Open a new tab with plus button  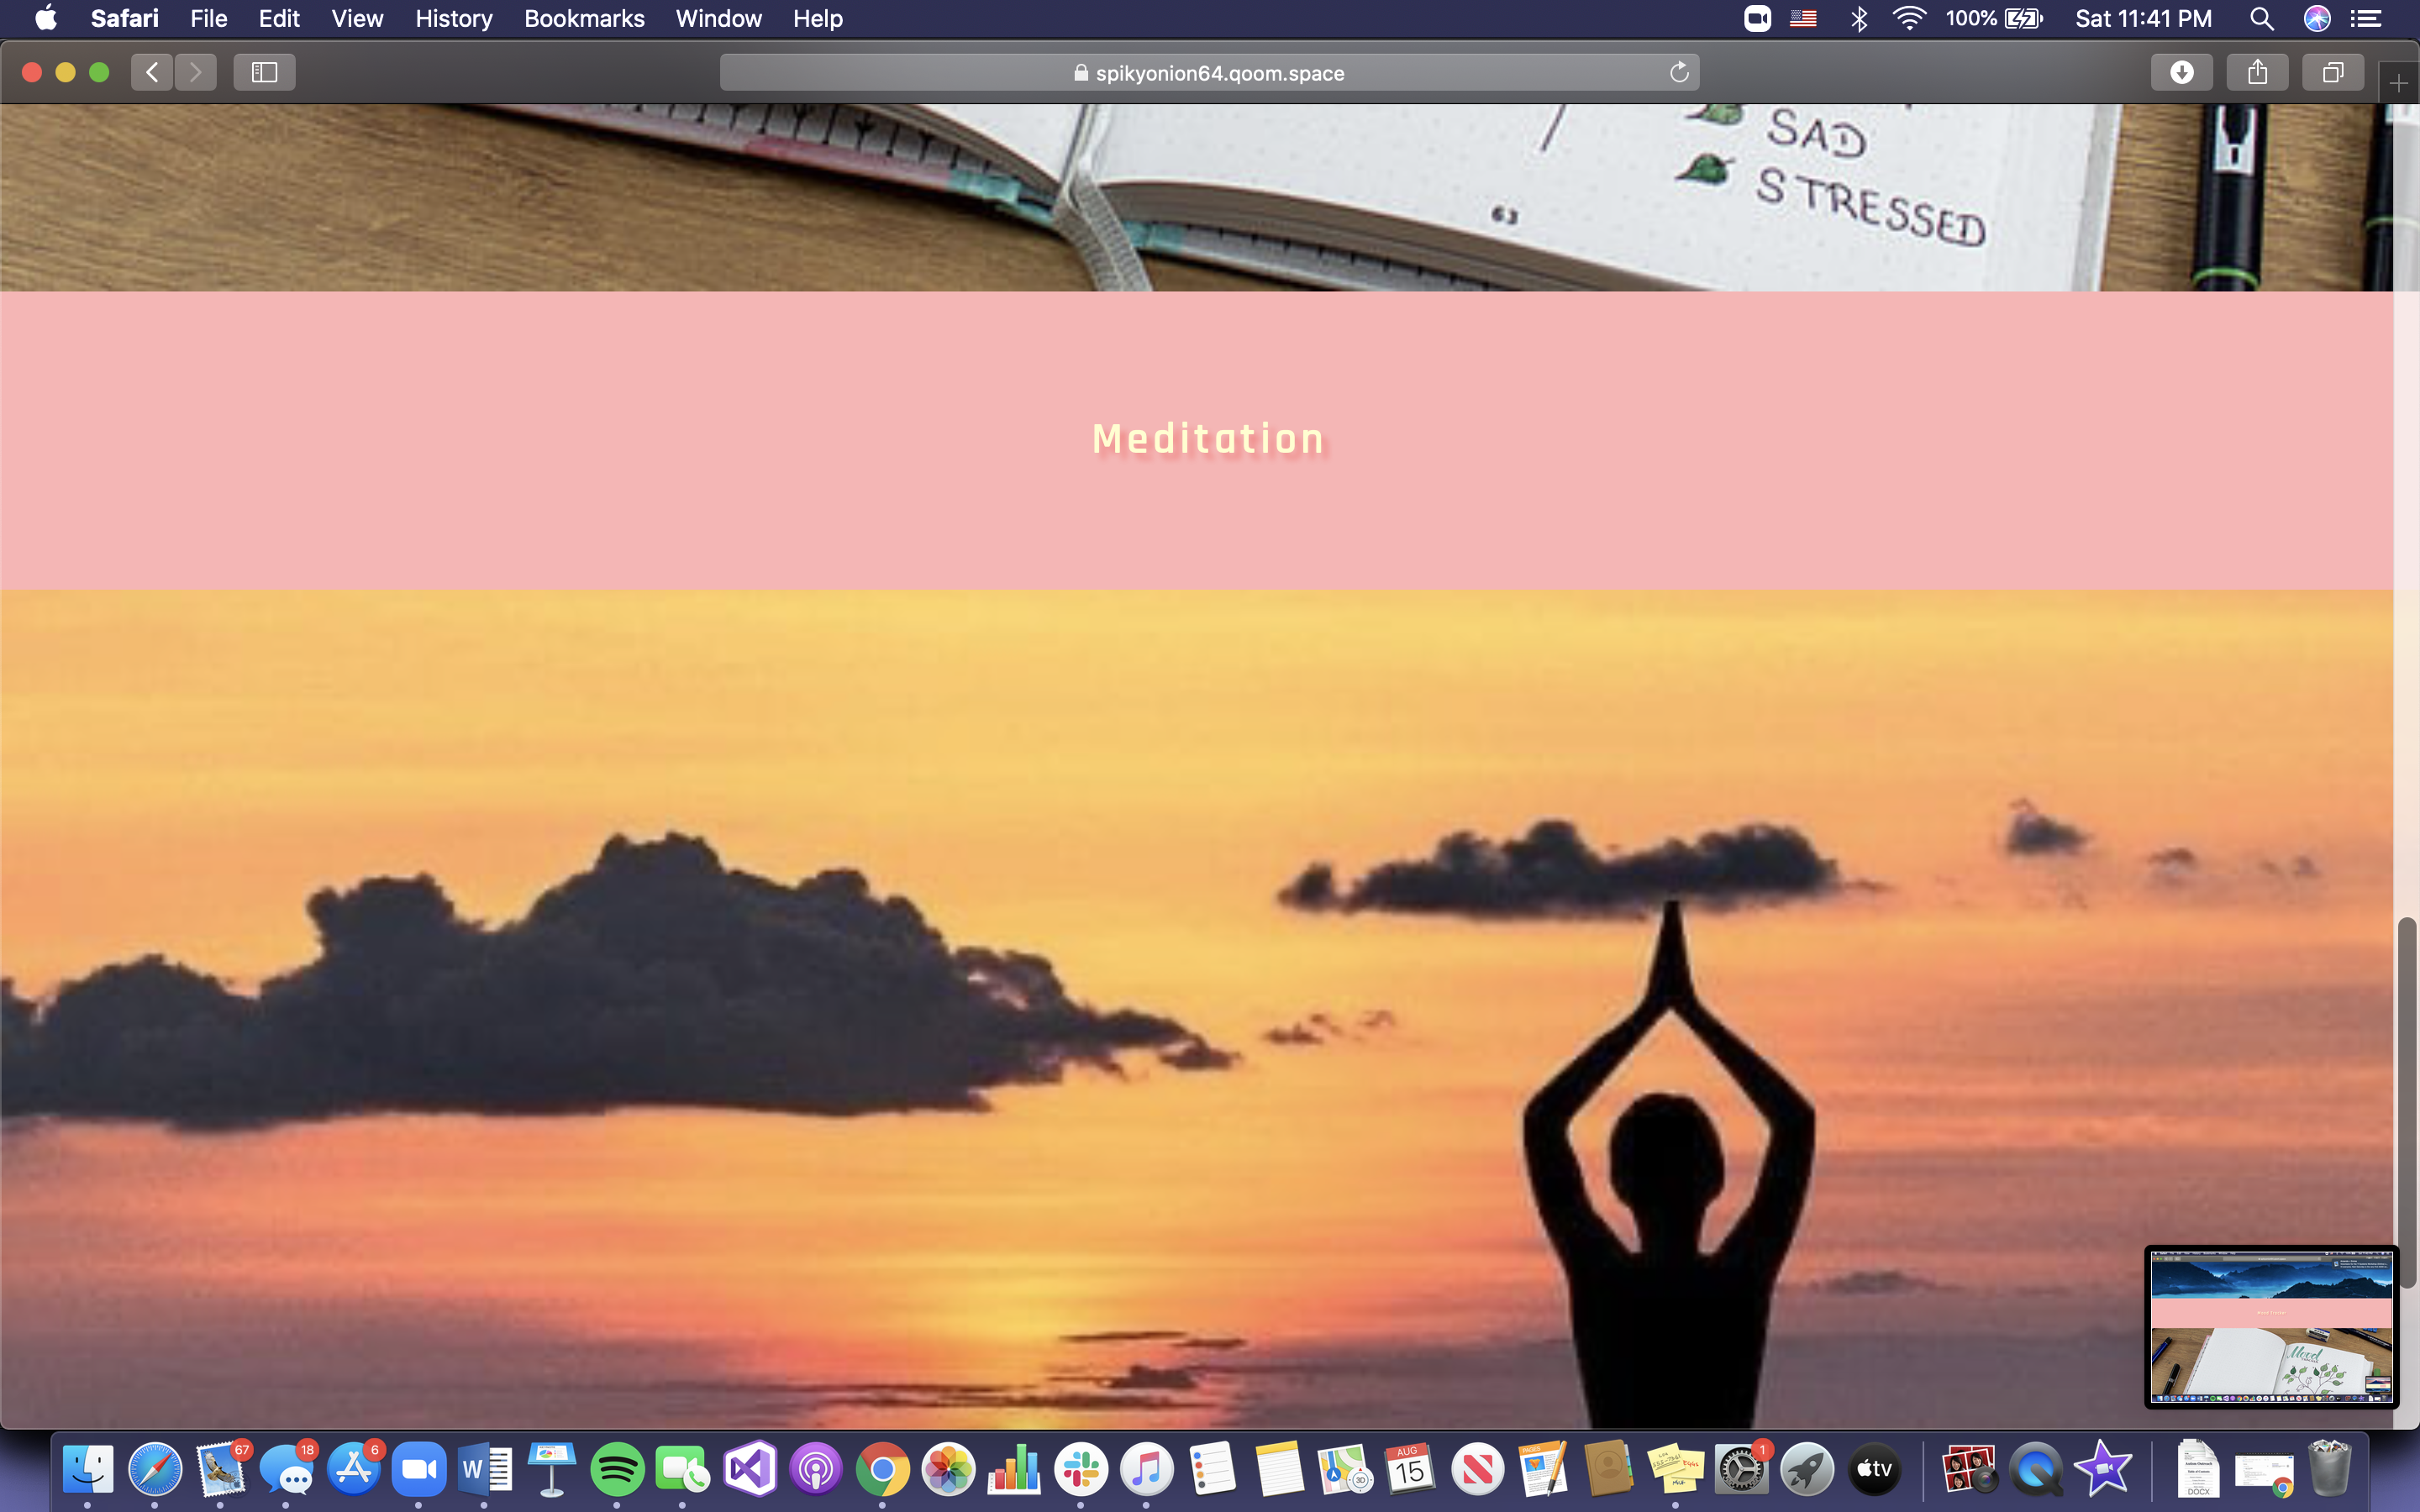point(2398,84)
